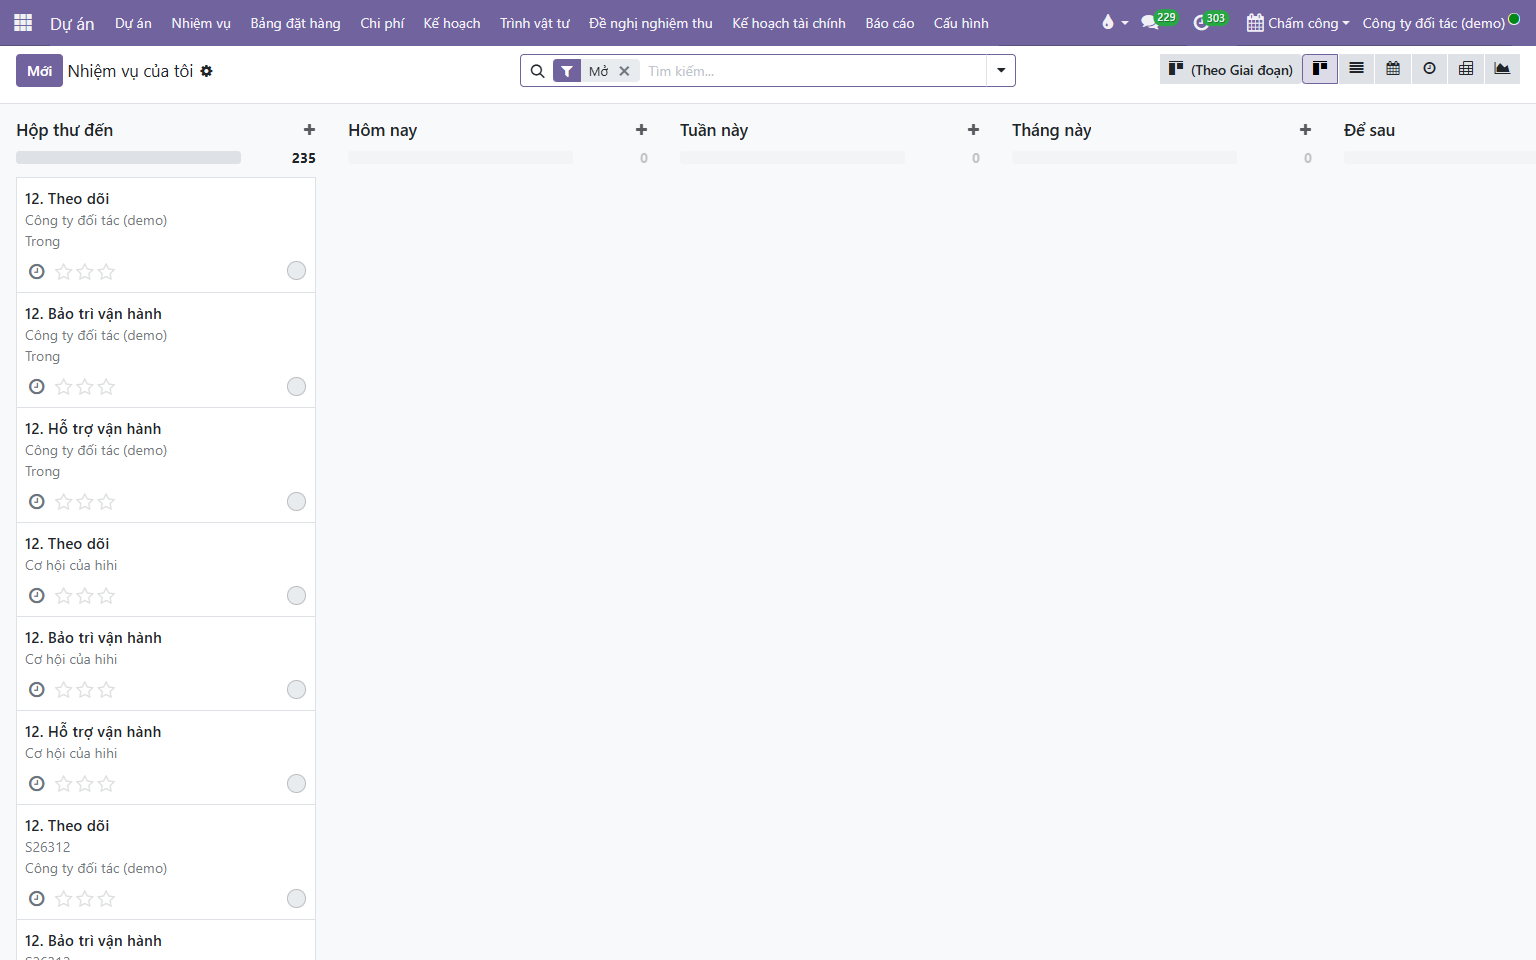Toggle state circle on 12. Hỗ trợ vận hành Trong card
The image size is (1536, 960).
click(296, 501)
